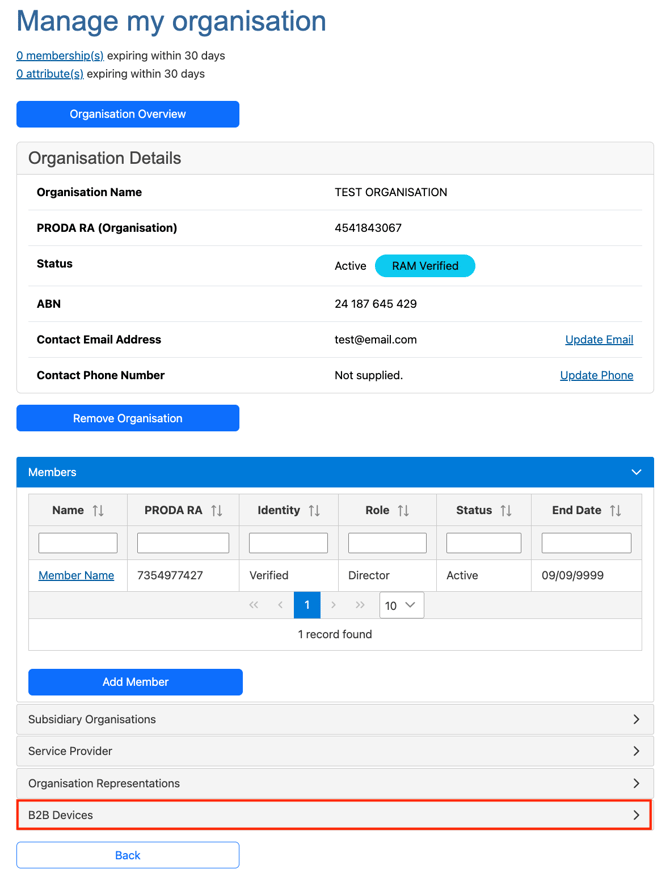
Task: Click the Remove Organisation button
Action: point(128,418)
